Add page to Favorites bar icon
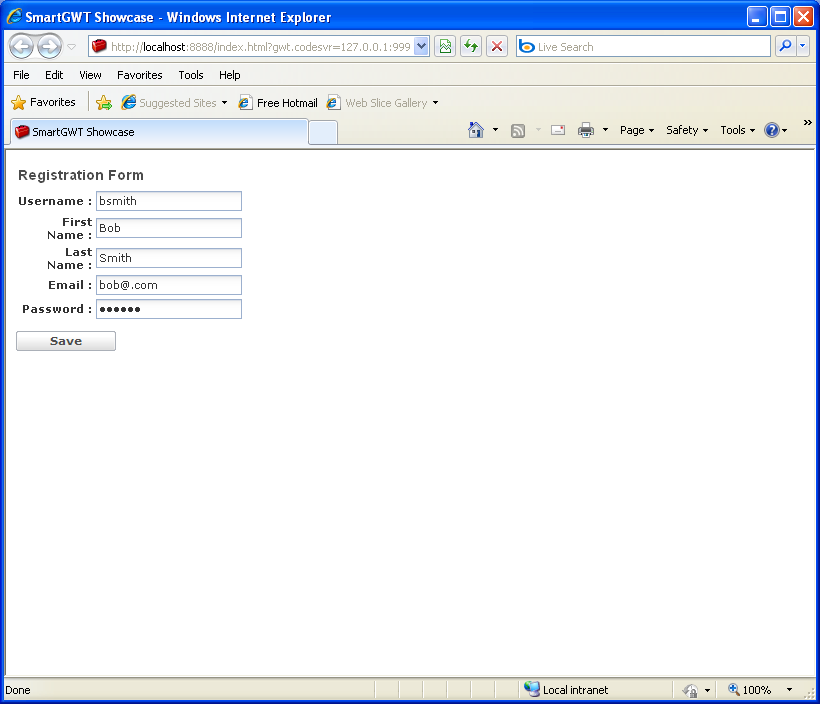Screen dimensions: 820x704 click(104, 103)
